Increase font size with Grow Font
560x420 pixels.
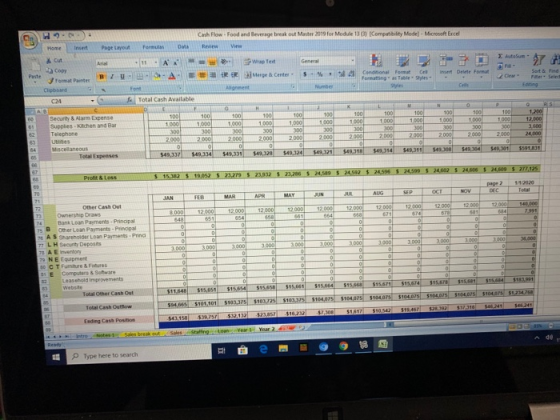click(165, 63)
